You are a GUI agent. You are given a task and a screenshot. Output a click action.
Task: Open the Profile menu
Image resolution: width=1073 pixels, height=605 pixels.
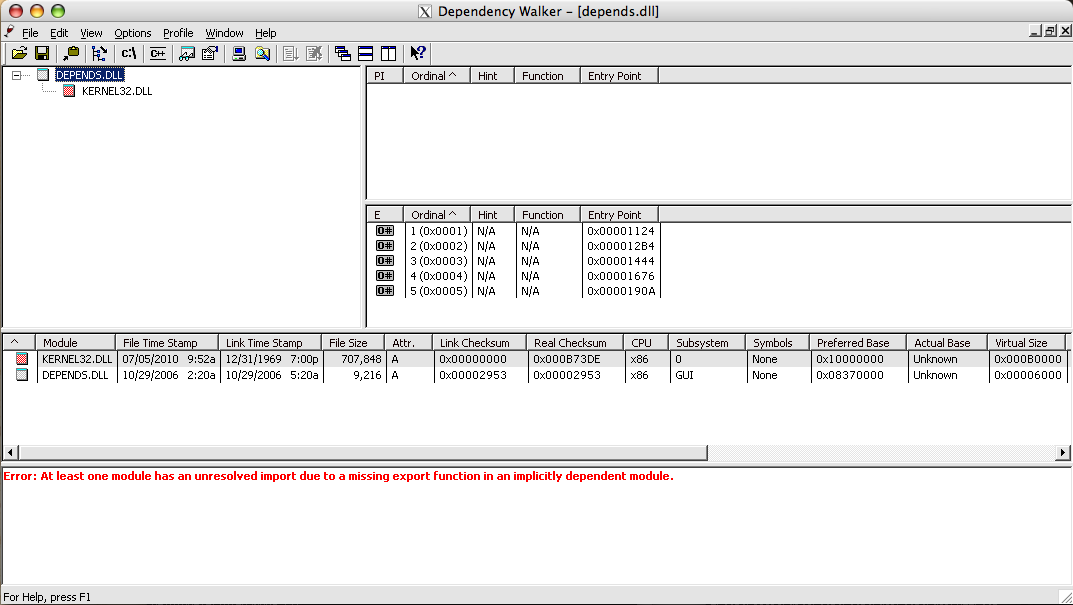(x=178, y=33)
